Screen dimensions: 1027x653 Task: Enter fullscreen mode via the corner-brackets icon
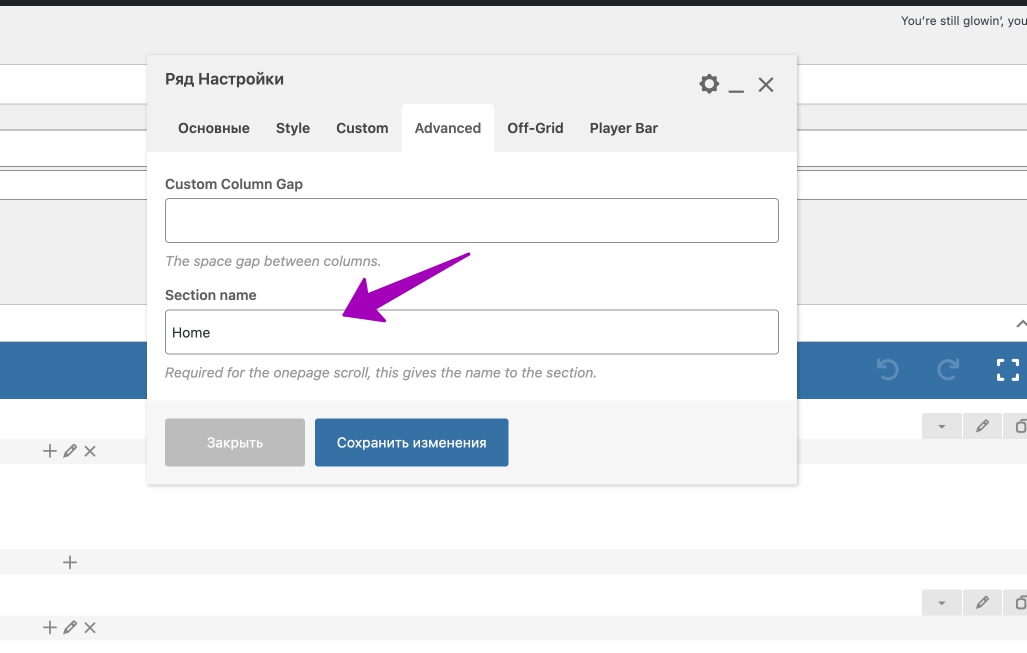pos(1008,370)
